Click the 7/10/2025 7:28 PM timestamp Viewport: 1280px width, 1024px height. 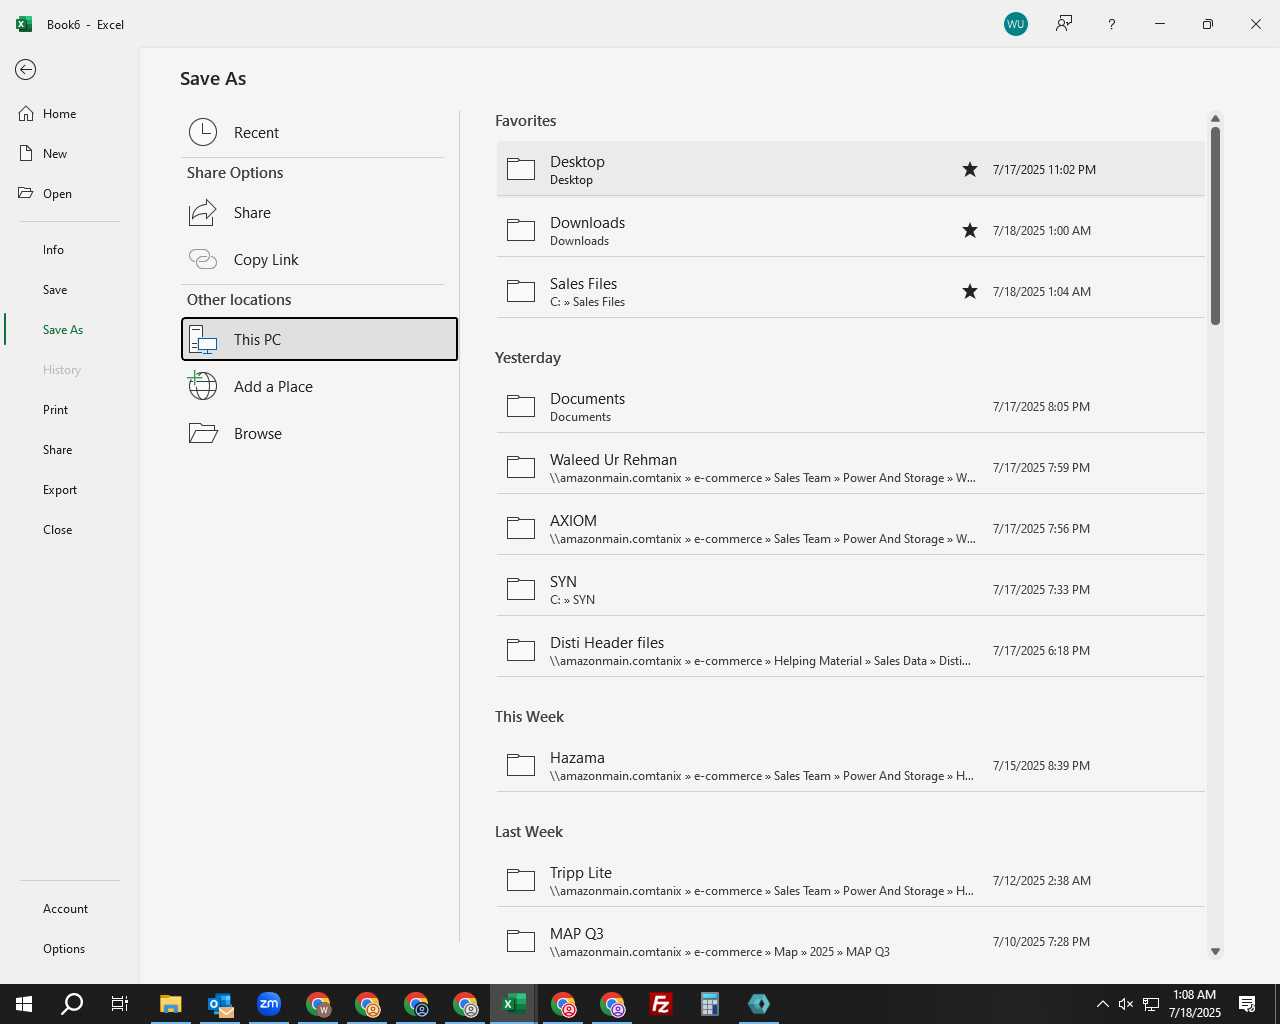click(1041, 942)
